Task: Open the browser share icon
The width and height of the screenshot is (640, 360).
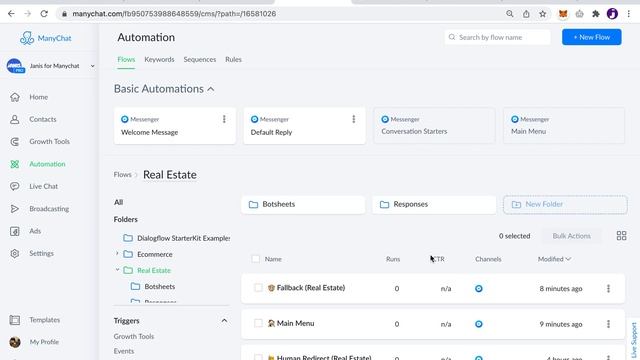Action: point(526,14)
